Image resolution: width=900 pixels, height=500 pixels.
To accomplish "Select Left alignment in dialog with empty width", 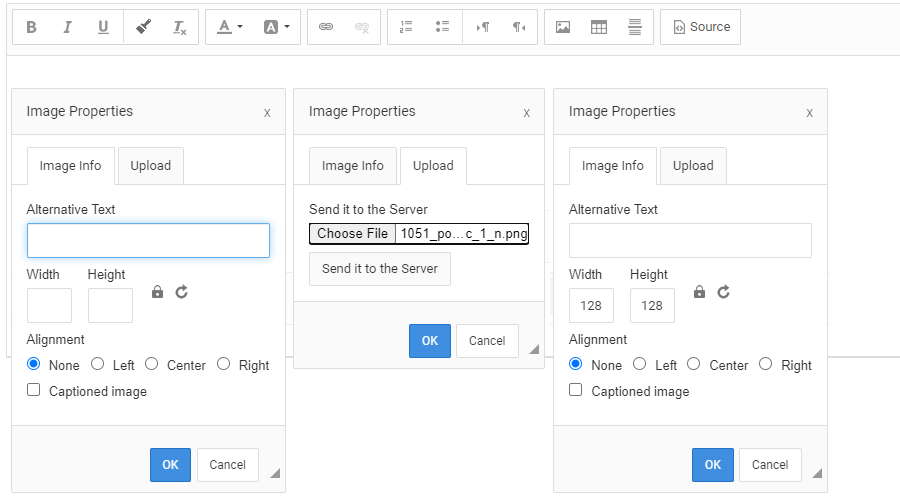I will point(97,364).
